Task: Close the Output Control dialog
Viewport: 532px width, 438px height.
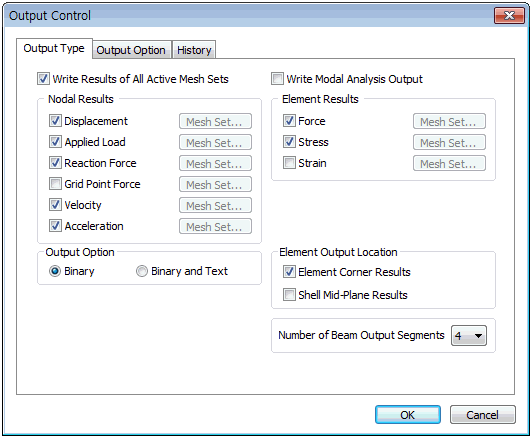Action: click(509, 16)
